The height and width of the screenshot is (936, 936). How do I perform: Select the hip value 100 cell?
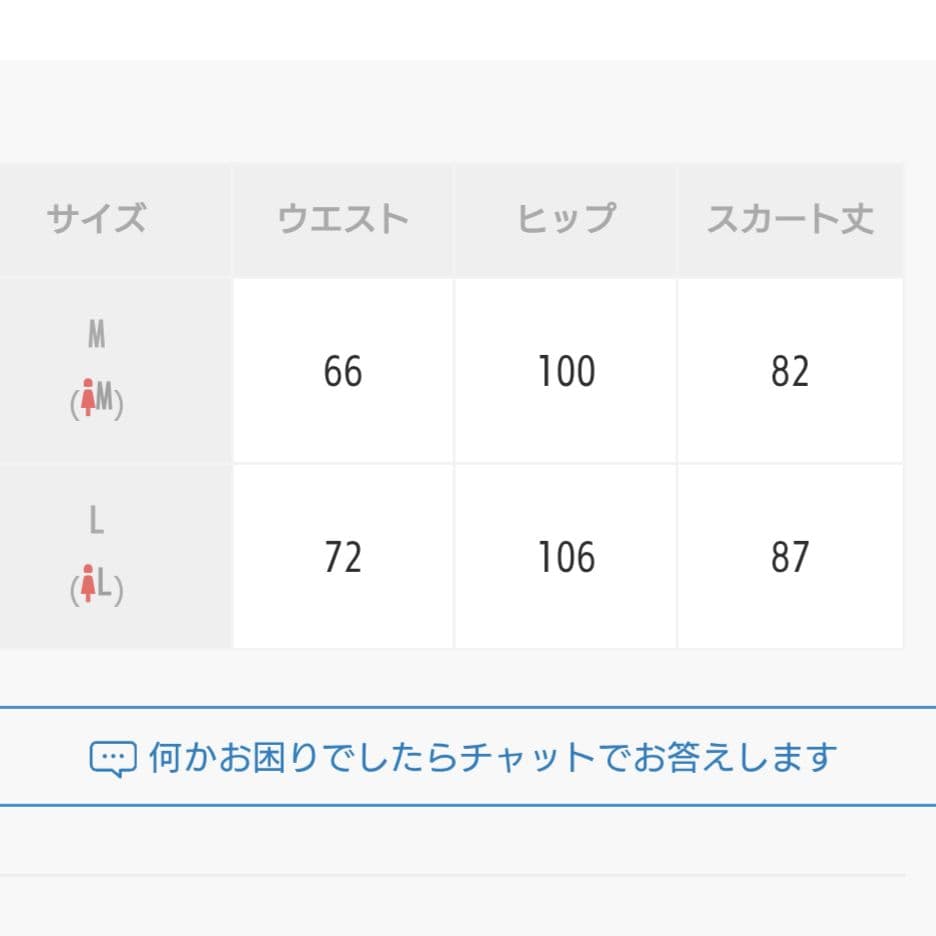coord(565,371)
